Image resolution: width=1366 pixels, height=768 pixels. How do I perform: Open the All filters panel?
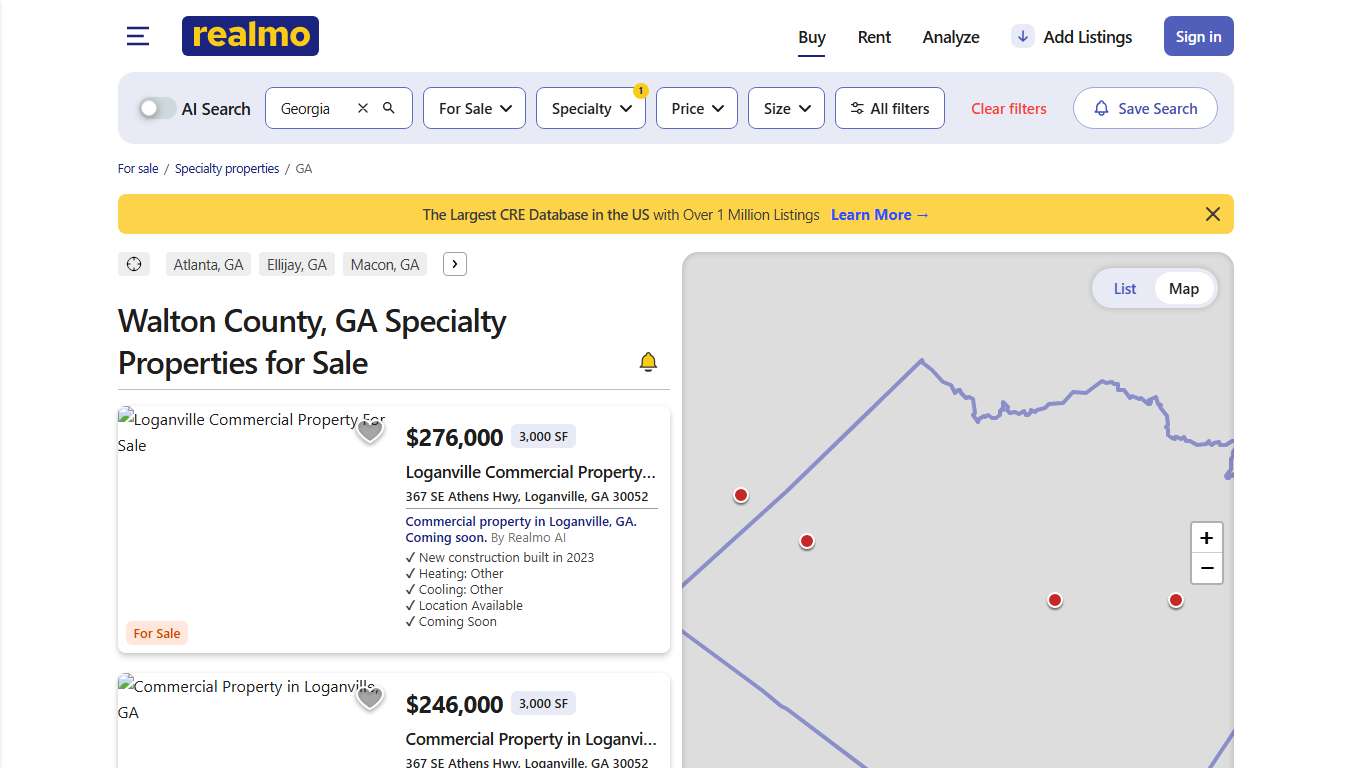pos(889,108)
